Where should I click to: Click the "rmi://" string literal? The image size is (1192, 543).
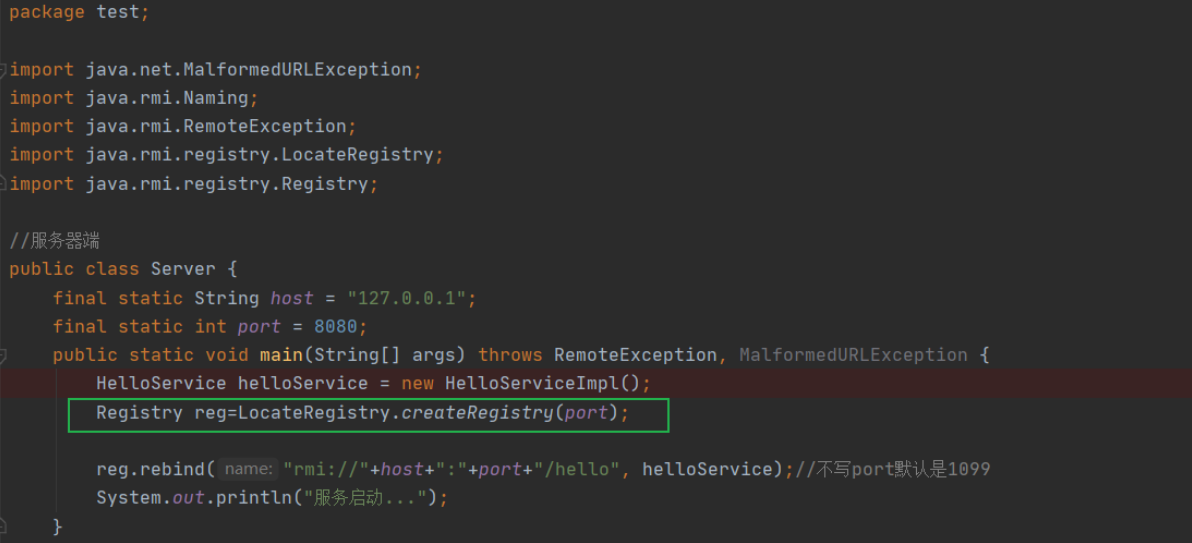[x=326, y=469]
